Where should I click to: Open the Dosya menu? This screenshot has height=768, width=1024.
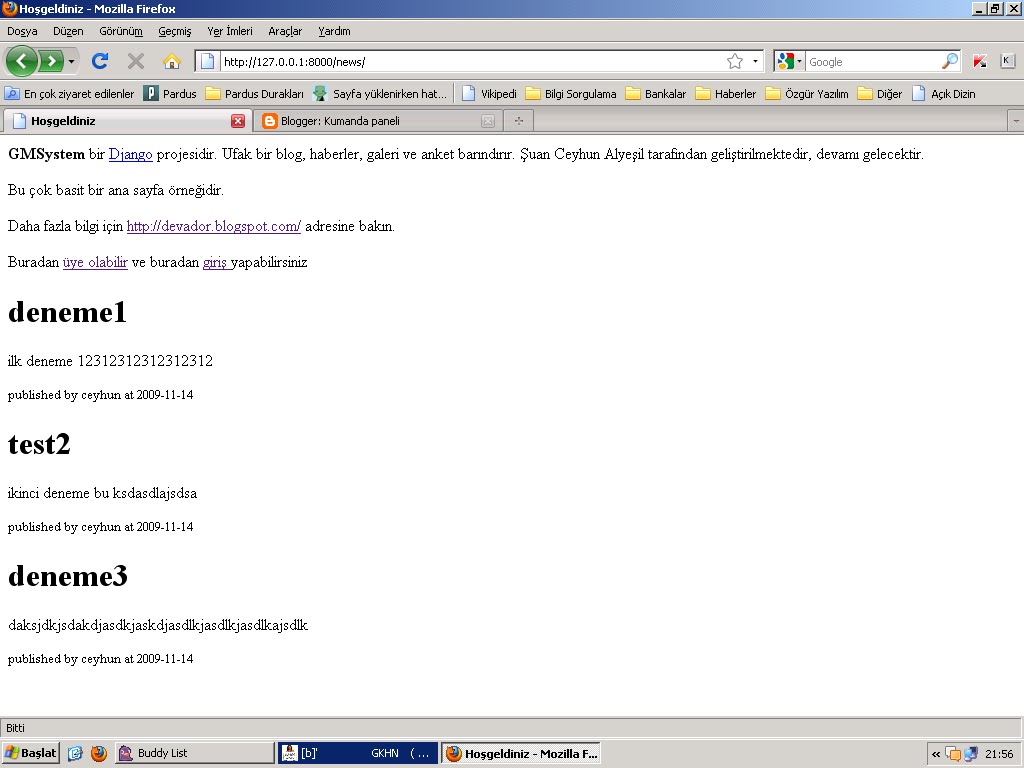click(x=22, y=31)
